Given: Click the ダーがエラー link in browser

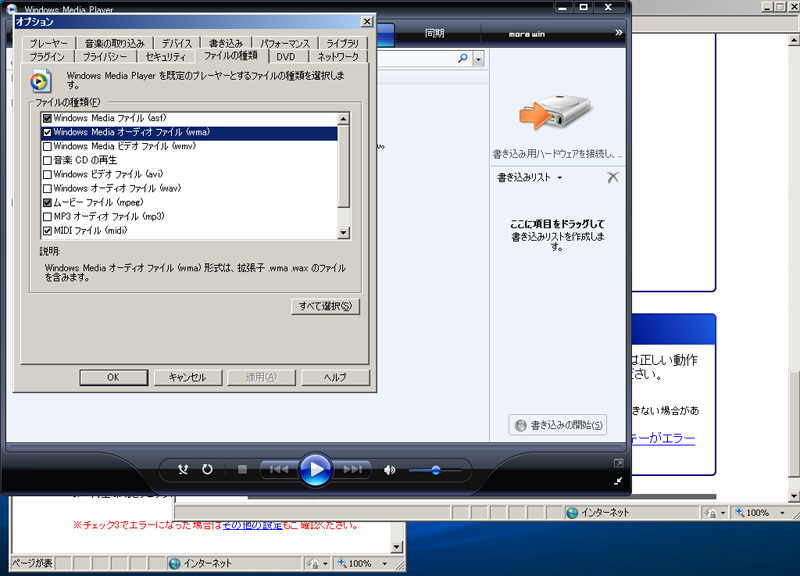Looking at the screenshot, I should coord(663,438).
